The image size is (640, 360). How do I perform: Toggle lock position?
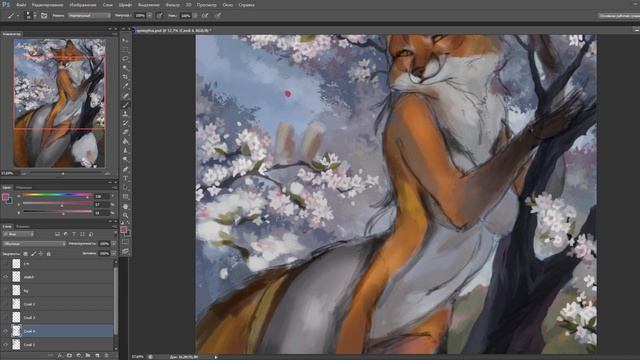(41, 253)
